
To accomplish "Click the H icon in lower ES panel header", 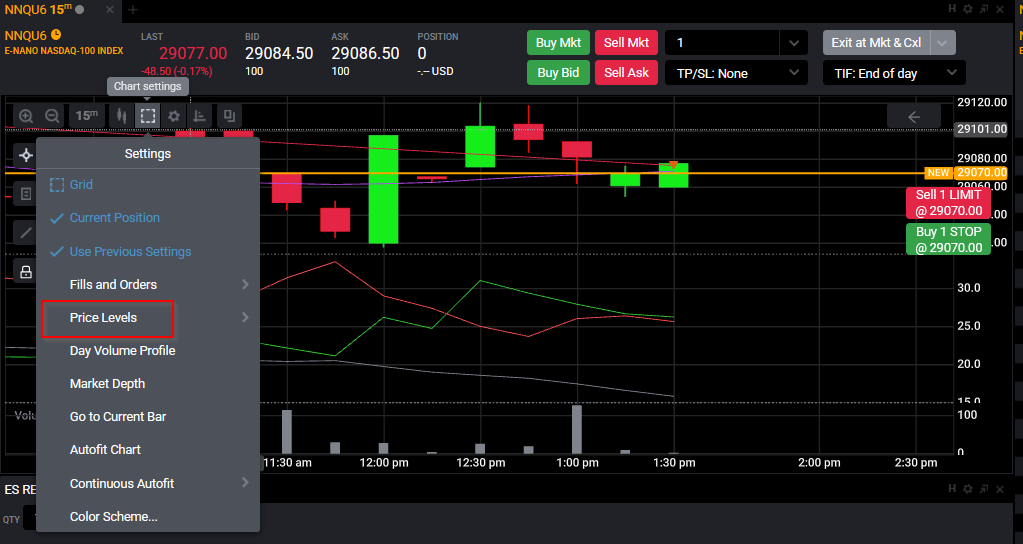I will (x=952, y=488).
